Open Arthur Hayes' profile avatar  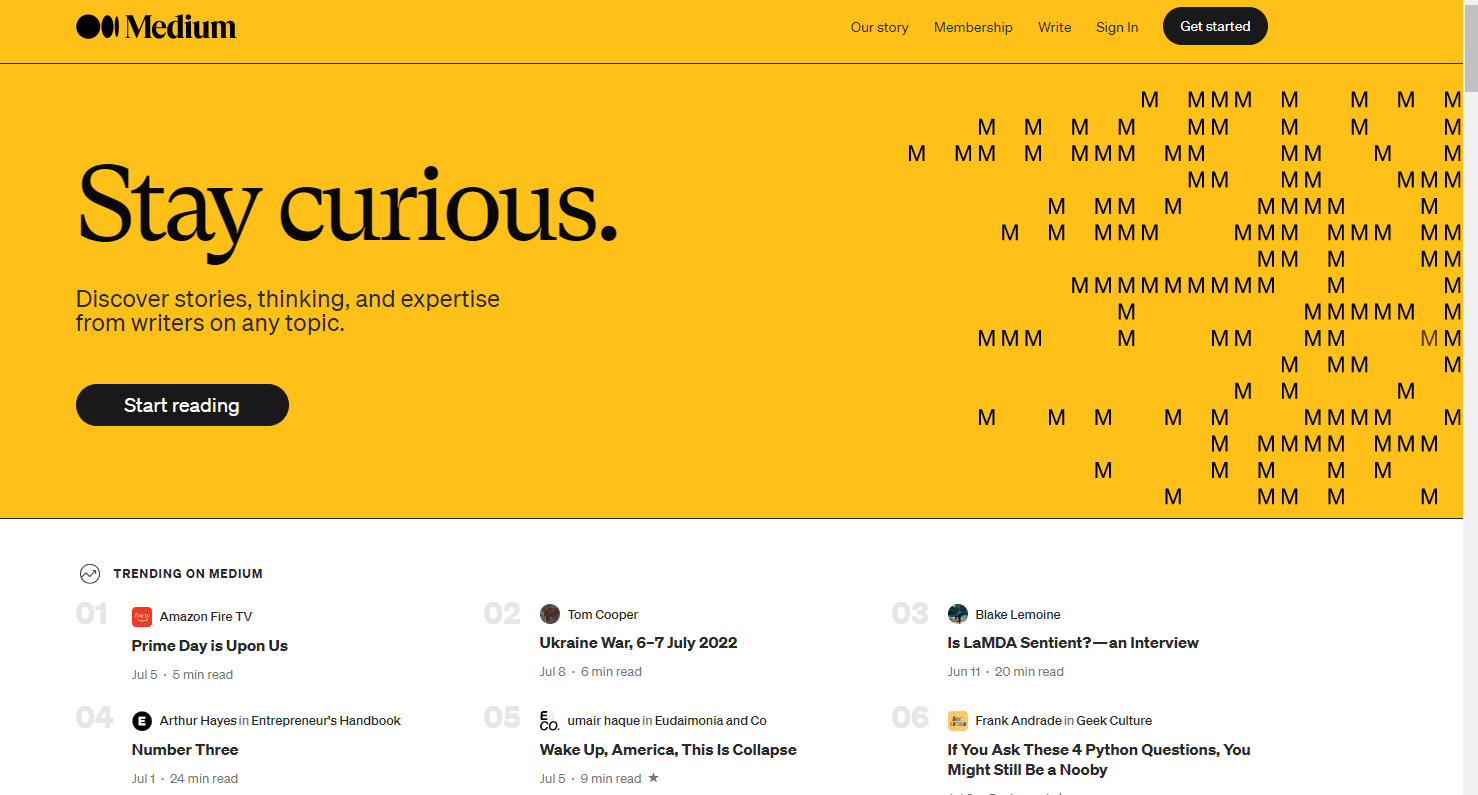click(x=142, y=721)
